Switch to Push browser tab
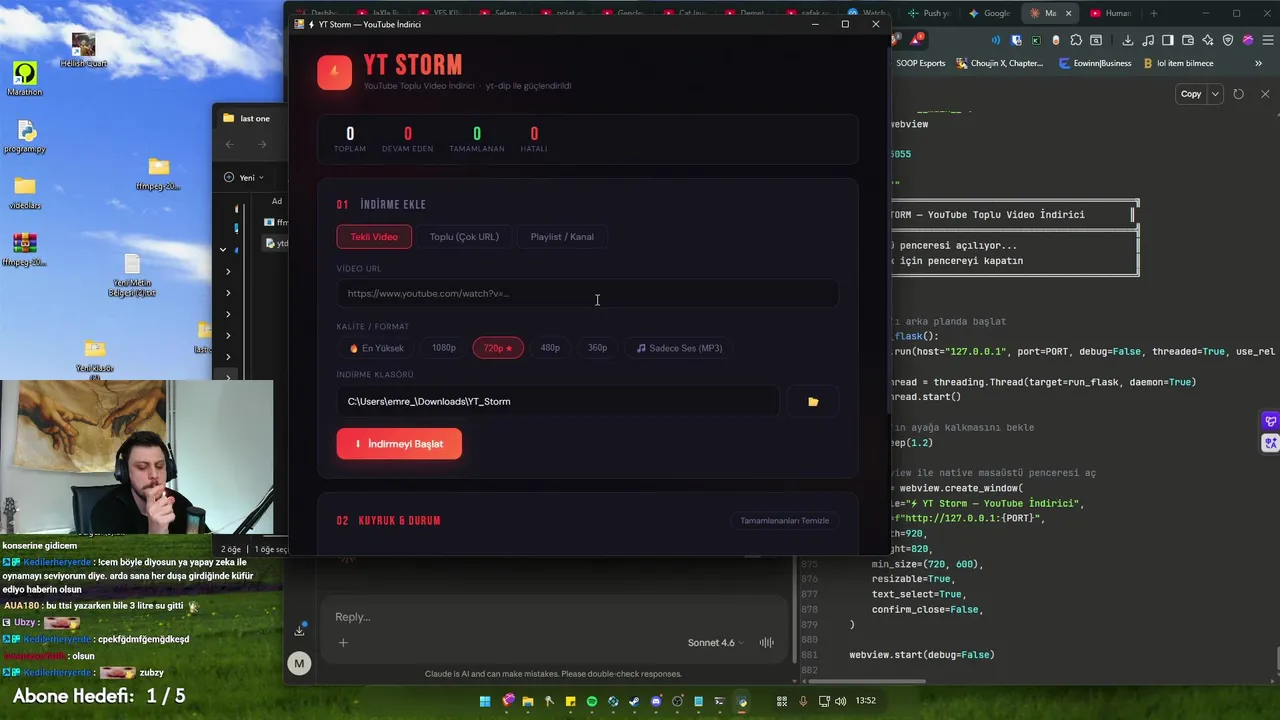Viewport: 1280px width, 720px height. [x=929, y=13]
